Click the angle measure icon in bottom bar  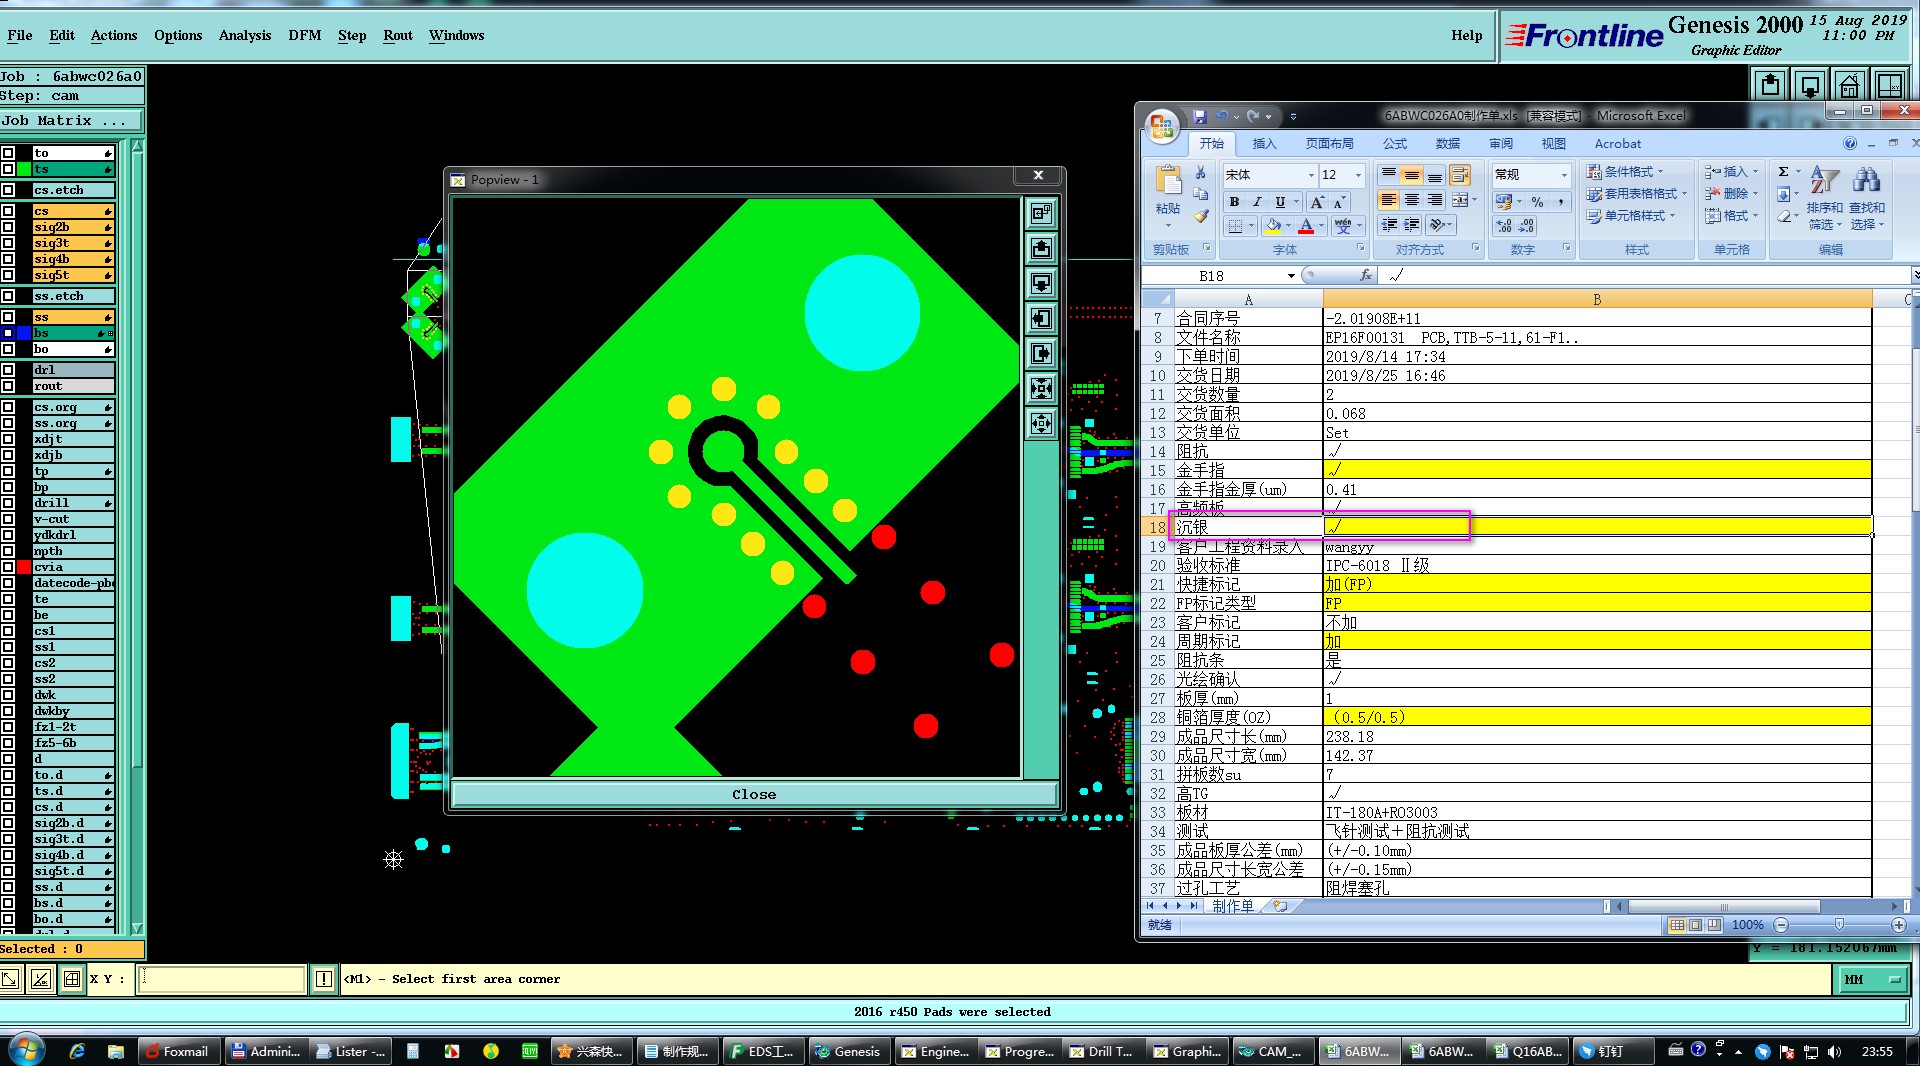pyautogui.click(x=41, y=979)
